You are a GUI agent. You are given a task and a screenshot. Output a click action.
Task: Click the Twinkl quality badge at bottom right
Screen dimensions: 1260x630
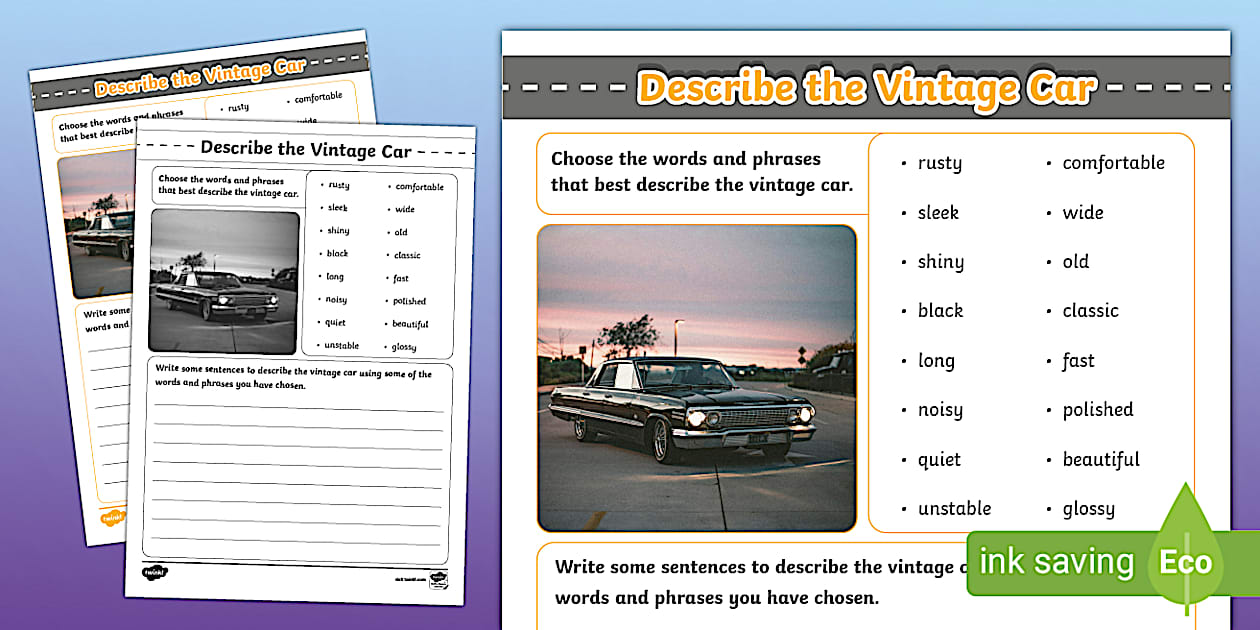pos(438,580)
